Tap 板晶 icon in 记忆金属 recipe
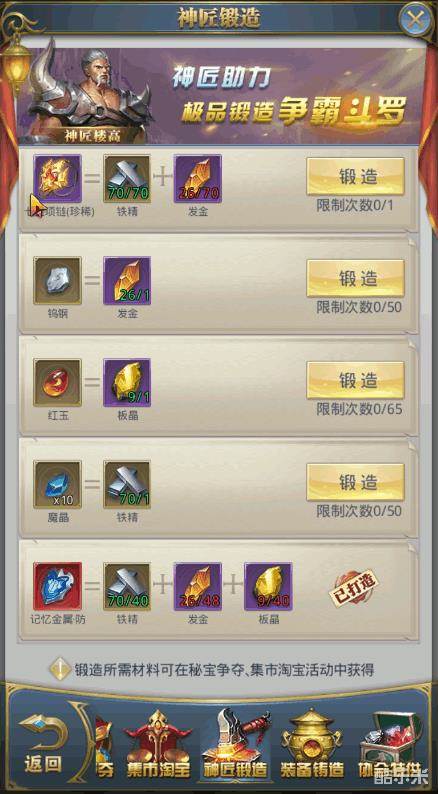438x794 pixels. click(x=268, y=586)
